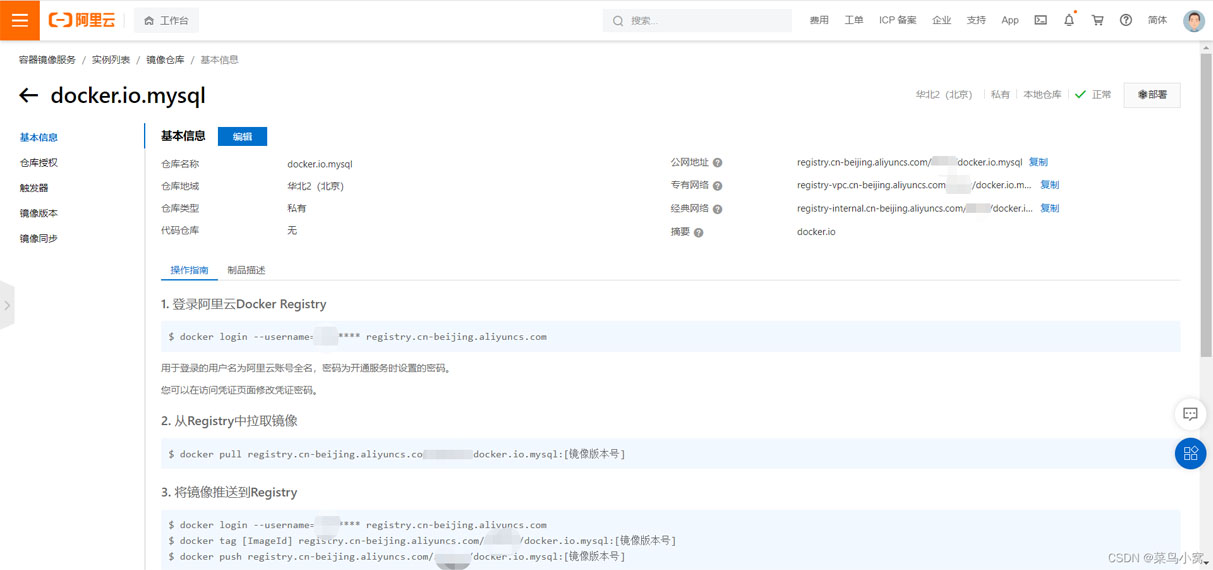Go to 容器镜像服务 breadcrumb
1213x570 pixels.
coord(47,60)
